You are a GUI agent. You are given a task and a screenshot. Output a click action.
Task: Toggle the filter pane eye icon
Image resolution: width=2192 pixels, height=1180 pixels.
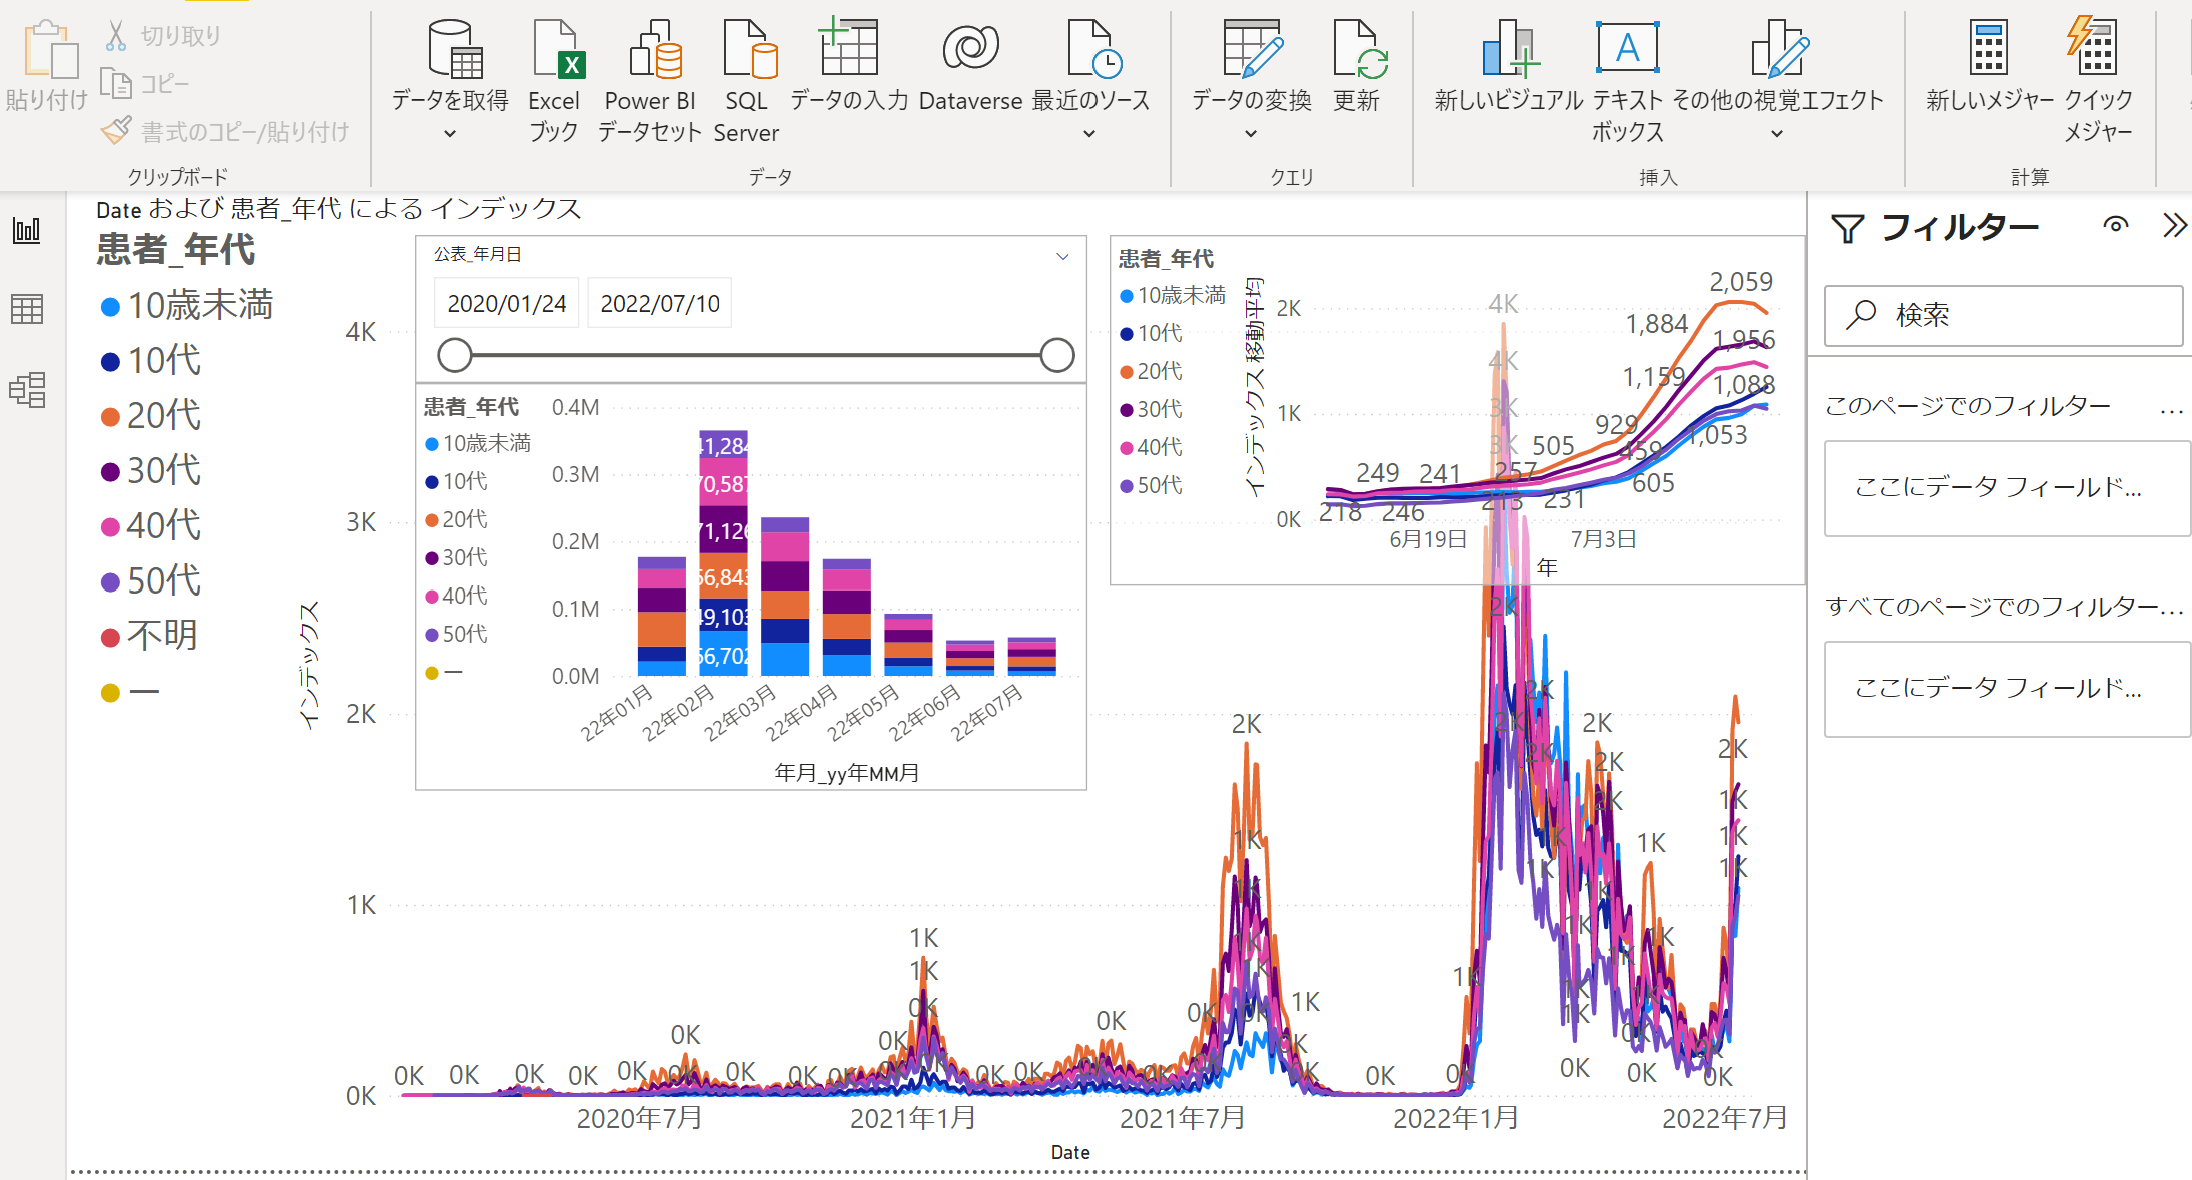tap(2115, 226)
